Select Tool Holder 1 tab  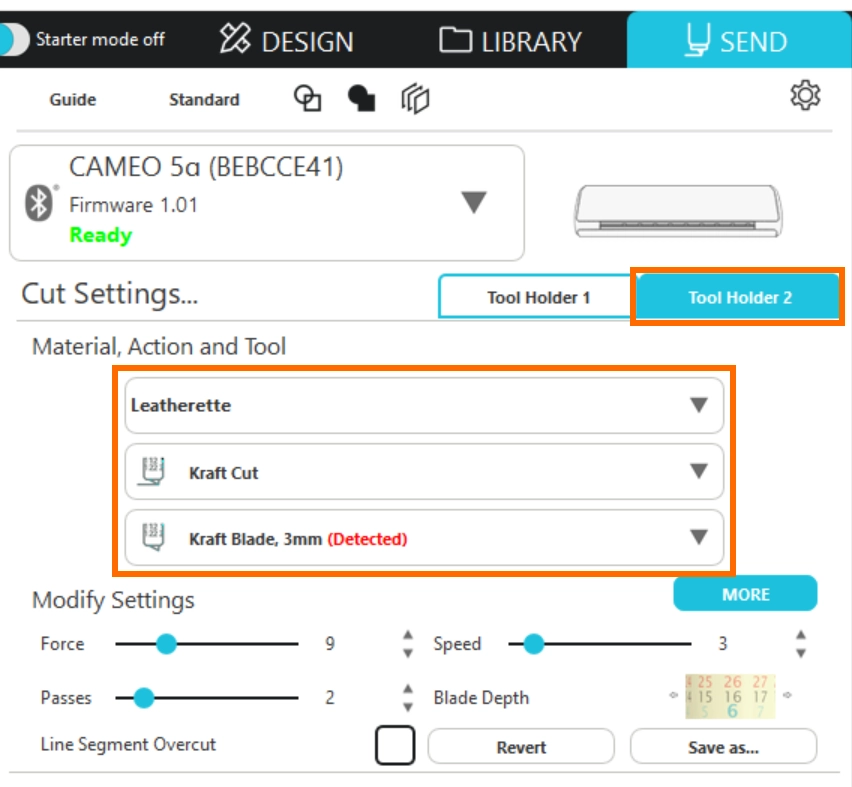pyautogui.click(x=538, y=297)
